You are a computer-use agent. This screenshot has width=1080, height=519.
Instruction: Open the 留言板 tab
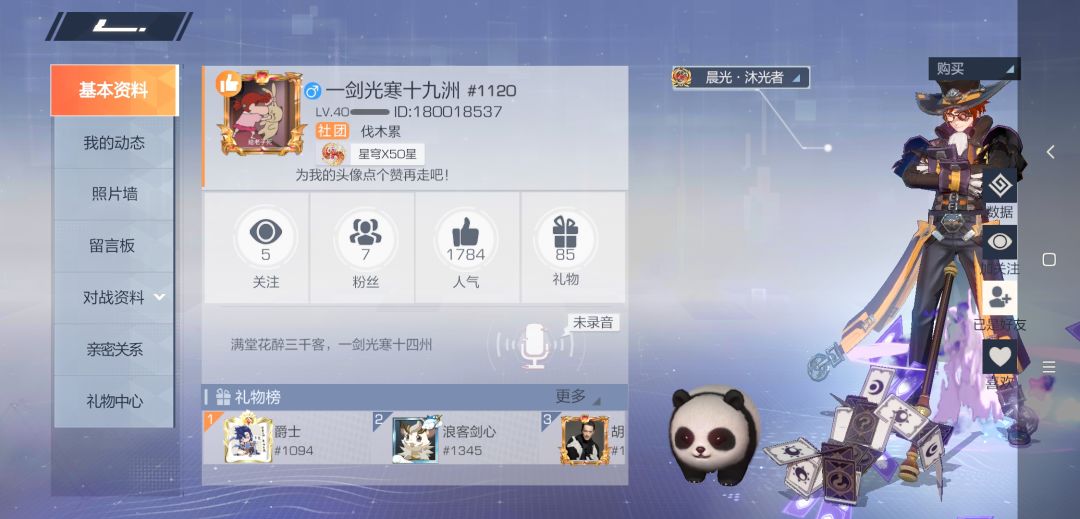point(114,246)
